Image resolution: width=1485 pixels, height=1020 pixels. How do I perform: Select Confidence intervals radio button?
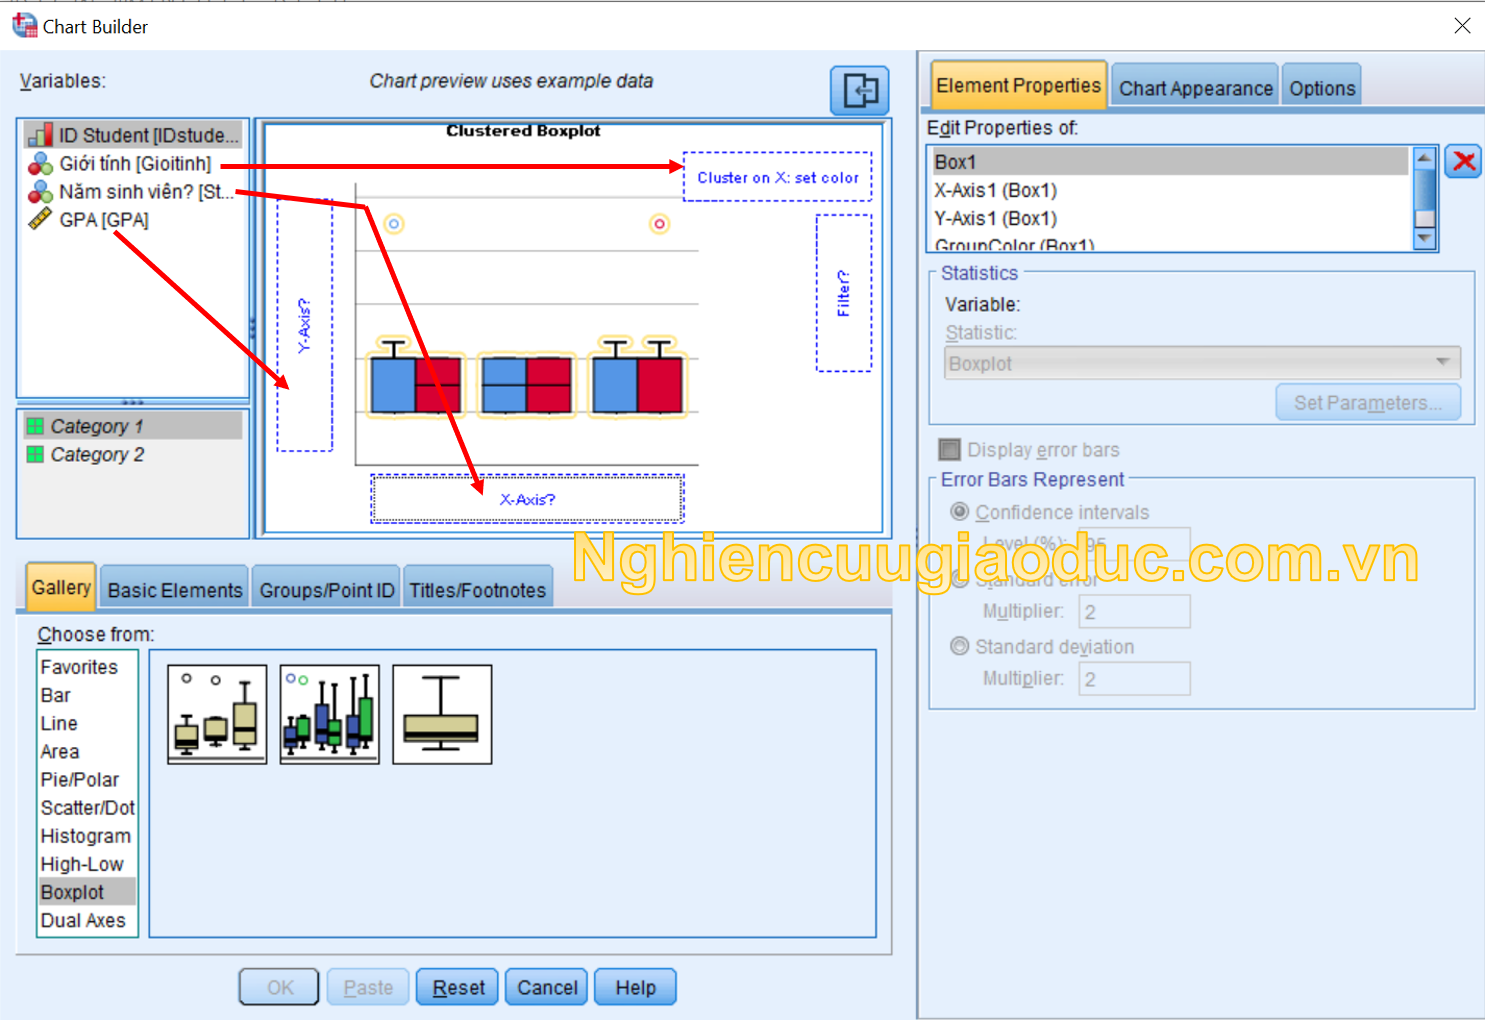(x=959, y=512)
